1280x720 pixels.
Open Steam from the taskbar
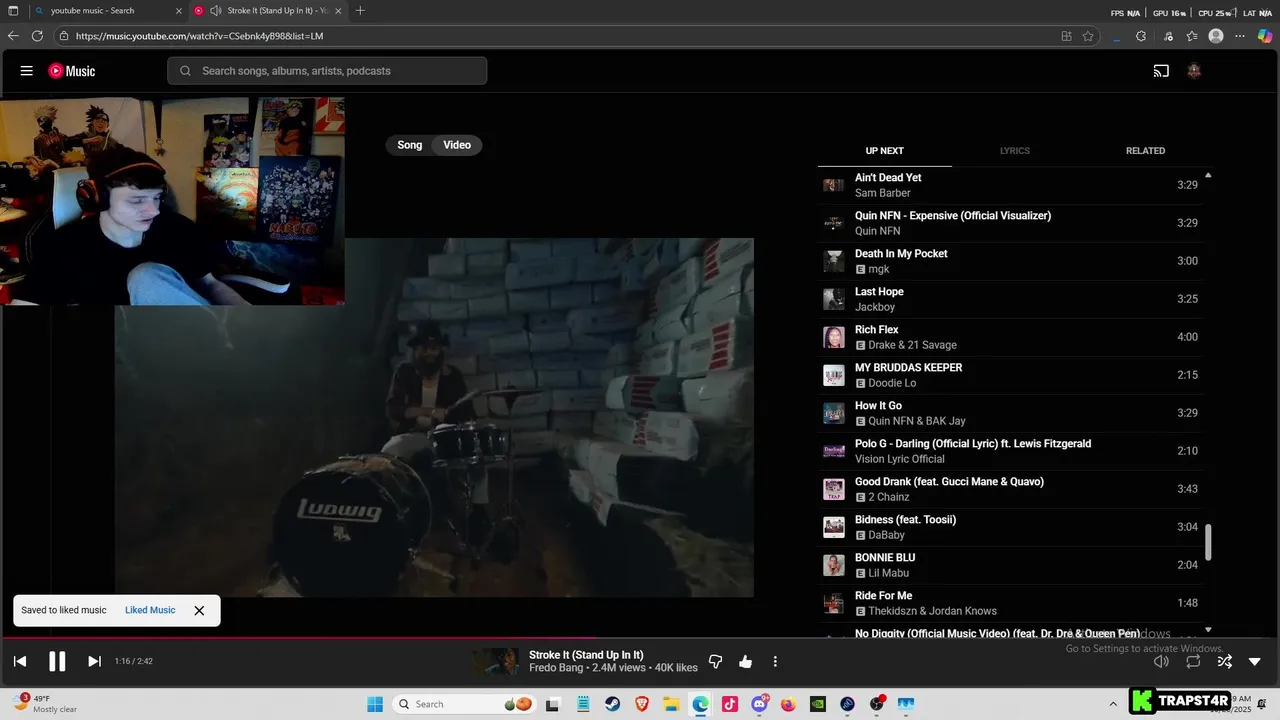click(612, 704)
